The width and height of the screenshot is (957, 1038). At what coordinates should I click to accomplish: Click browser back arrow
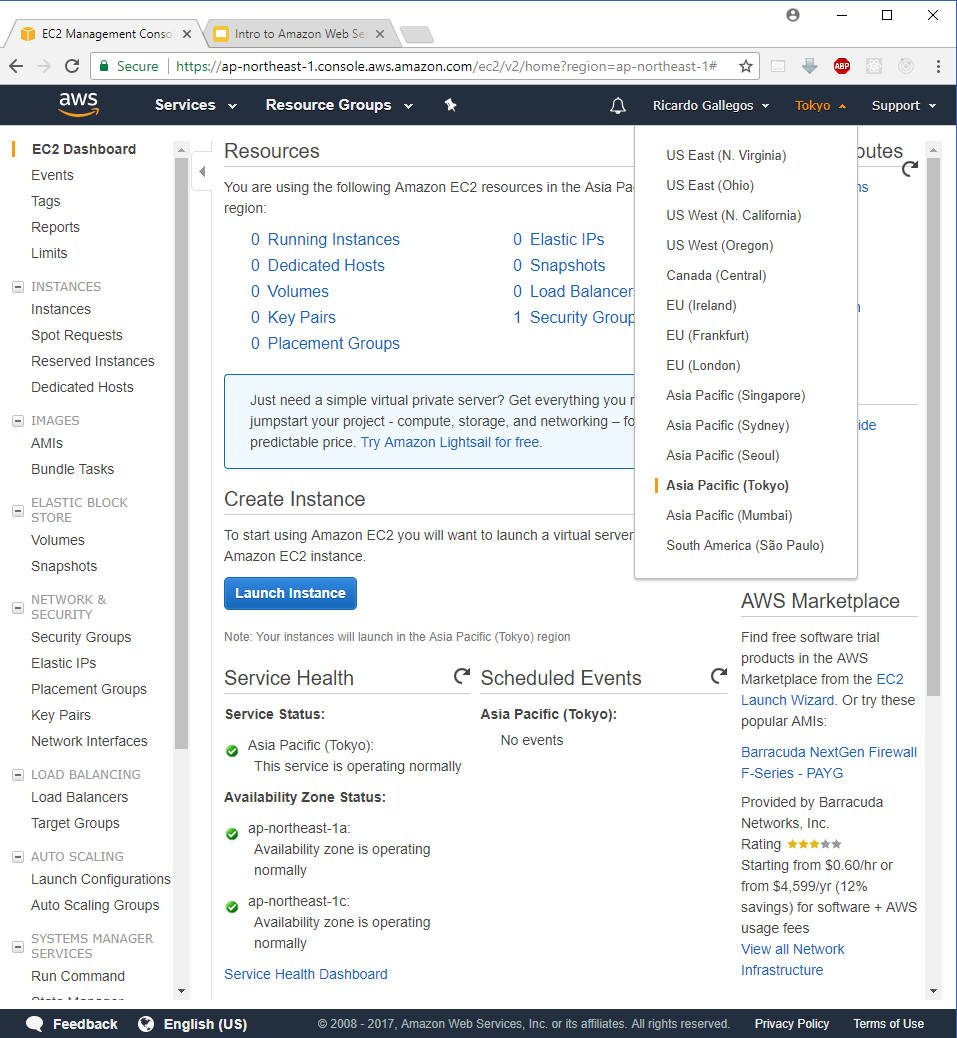point(17,66)
